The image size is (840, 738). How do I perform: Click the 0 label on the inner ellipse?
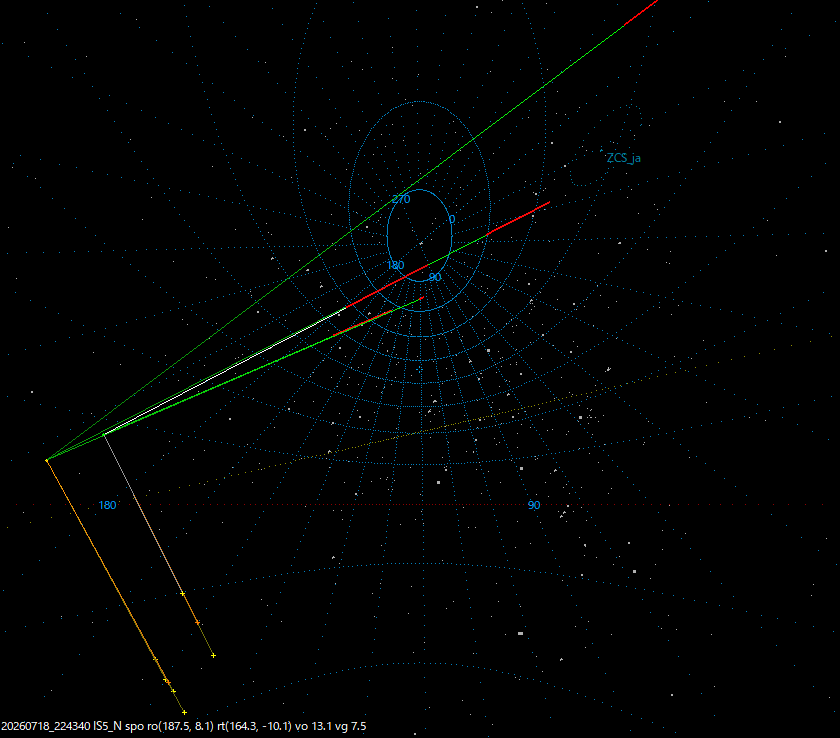coord(452,220)
